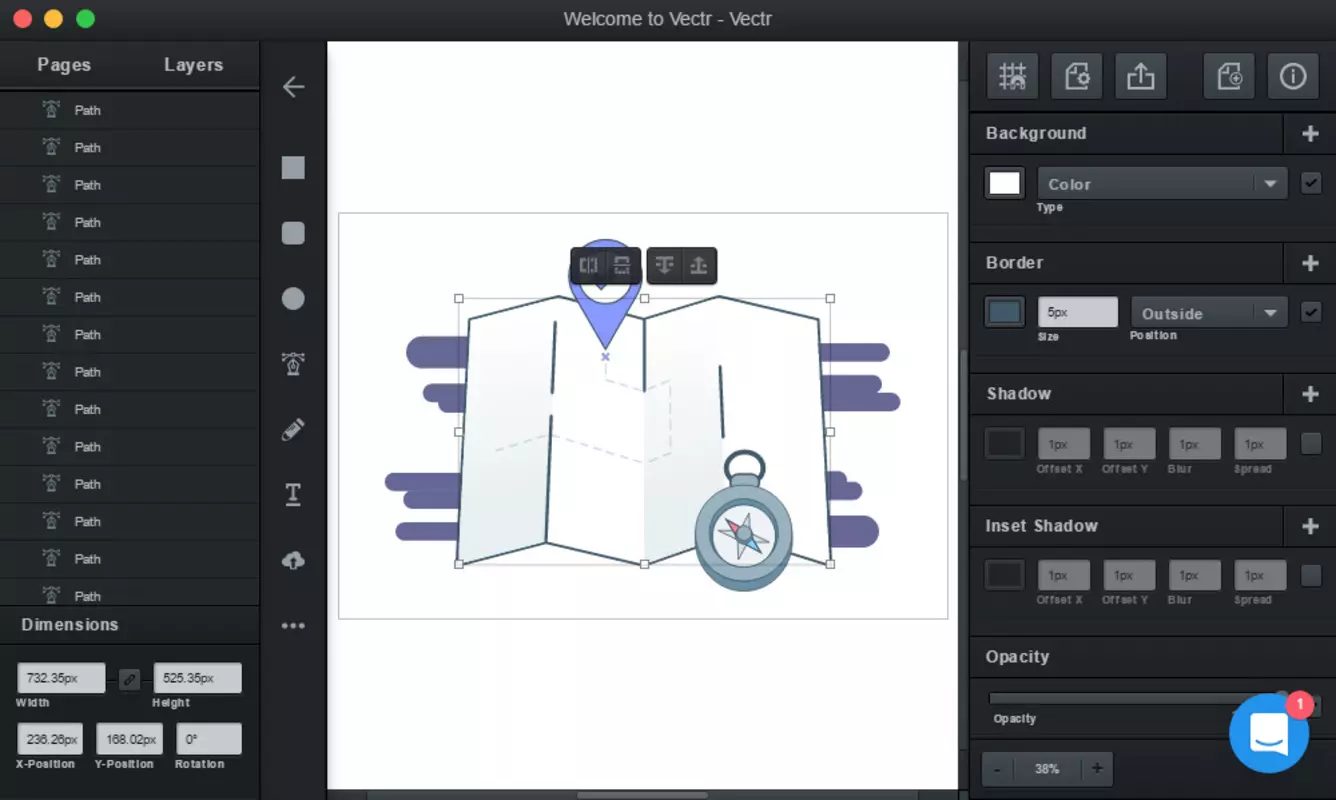
Task: Click the Shadow Blur field
Action: pos(1194,444)
